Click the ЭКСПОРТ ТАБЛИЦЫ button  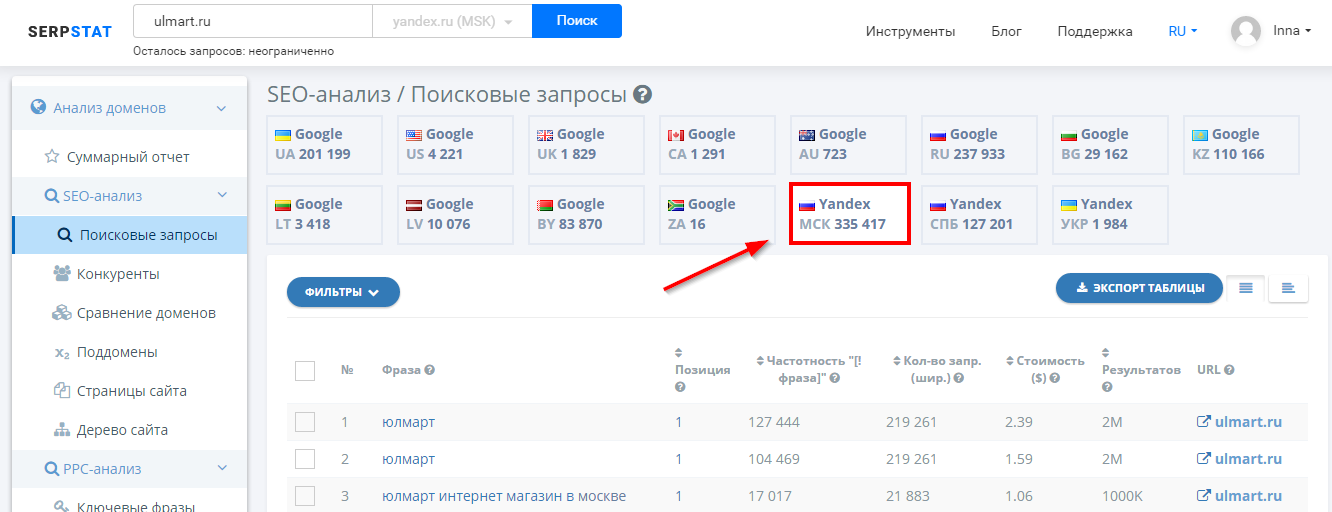(1139, 288)
